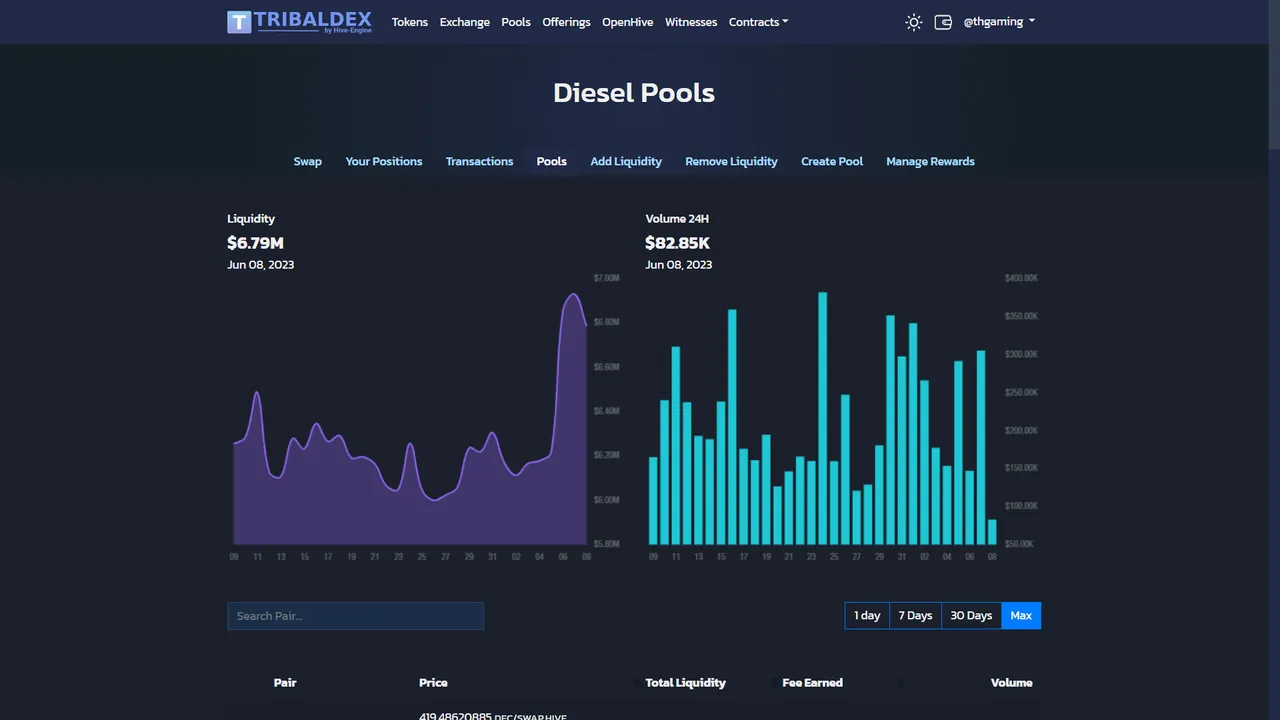Open Manage Rewards tab
The width and height of the screenshot is (1280, 720).
pos(930,161)
